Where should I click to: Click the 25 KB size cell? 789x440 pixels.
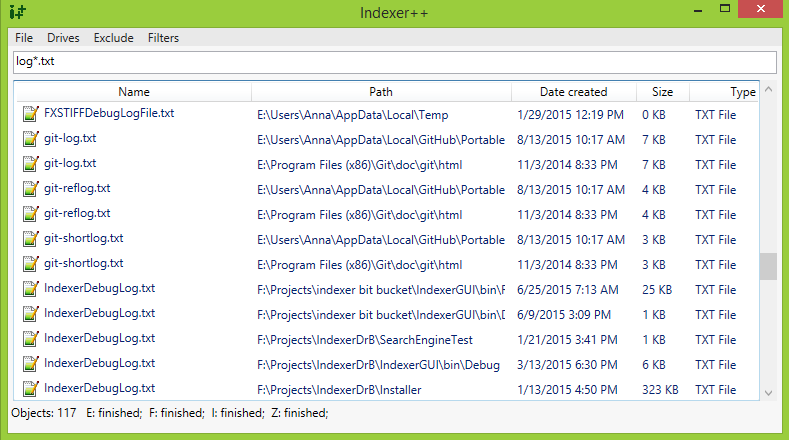pos(657,290)
